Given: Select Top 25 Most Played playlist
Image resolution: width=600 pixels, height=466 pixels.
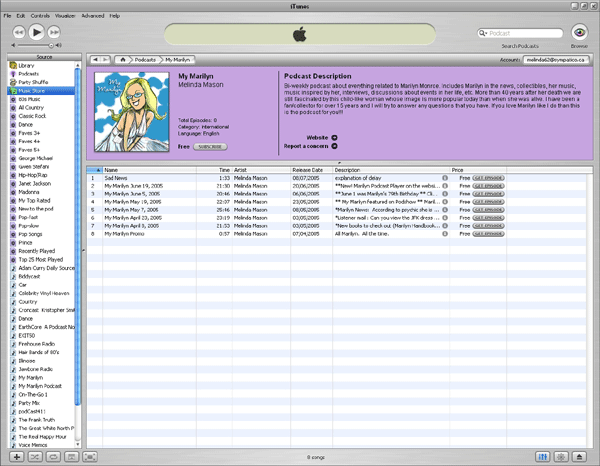Looking at the screenshot, I should coord(41,259).
